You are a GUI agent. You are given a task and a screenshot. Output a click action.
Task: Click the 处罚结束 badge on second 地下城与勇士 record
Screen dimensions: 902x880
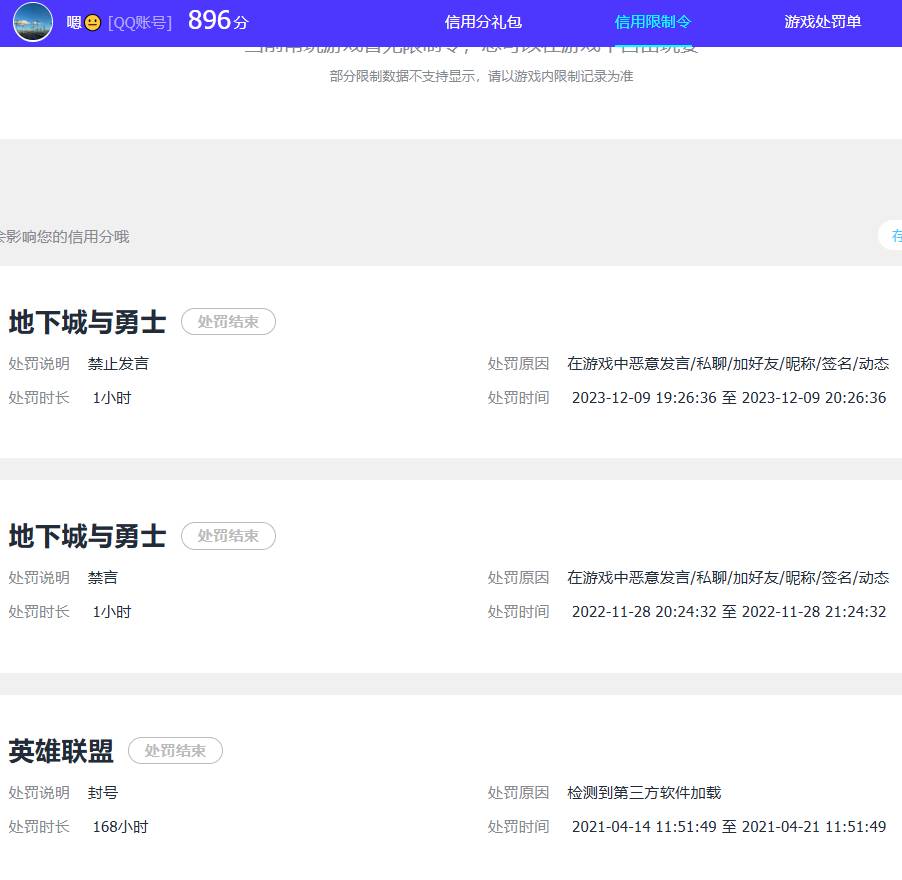(228, 536)
